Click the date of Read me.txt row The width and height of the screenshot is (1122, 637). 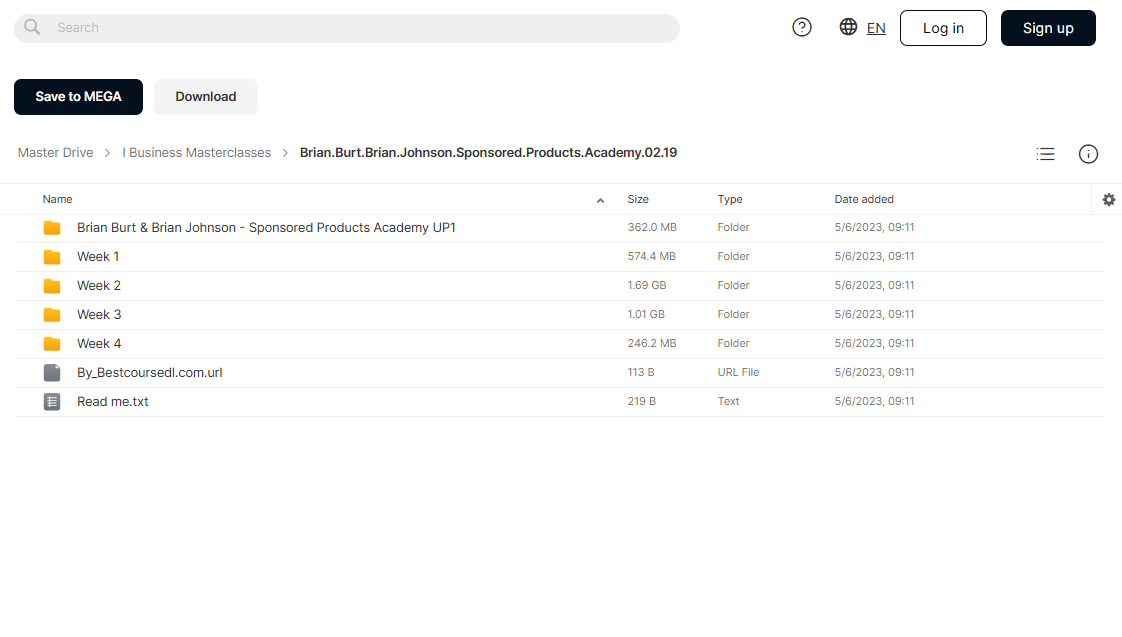click(874, 401)
